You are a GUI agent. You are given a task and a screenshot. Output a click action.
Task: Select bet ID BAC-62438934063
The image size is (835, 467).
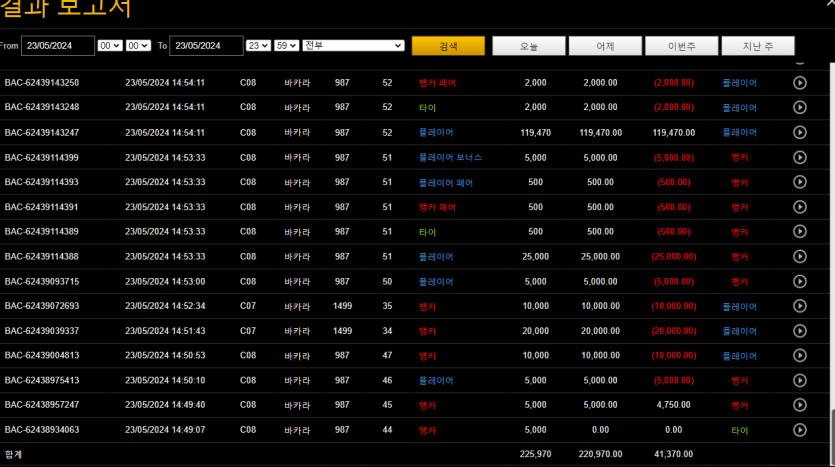click(x=42, y=430)
